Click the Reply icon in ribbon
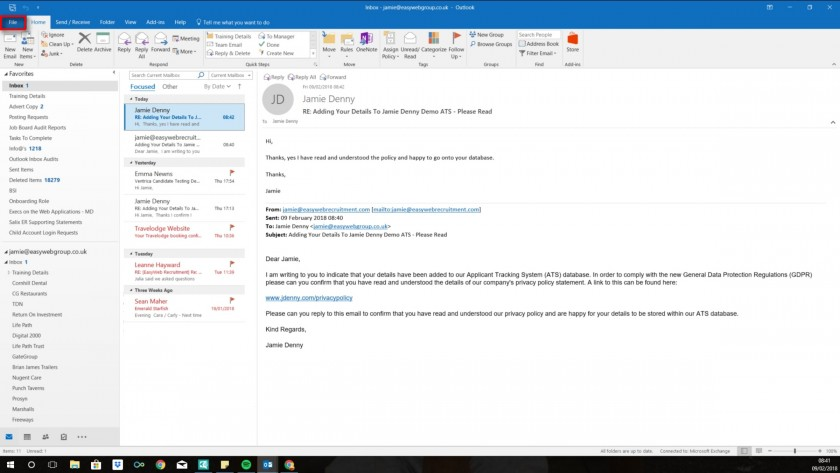 pos(124,39)
